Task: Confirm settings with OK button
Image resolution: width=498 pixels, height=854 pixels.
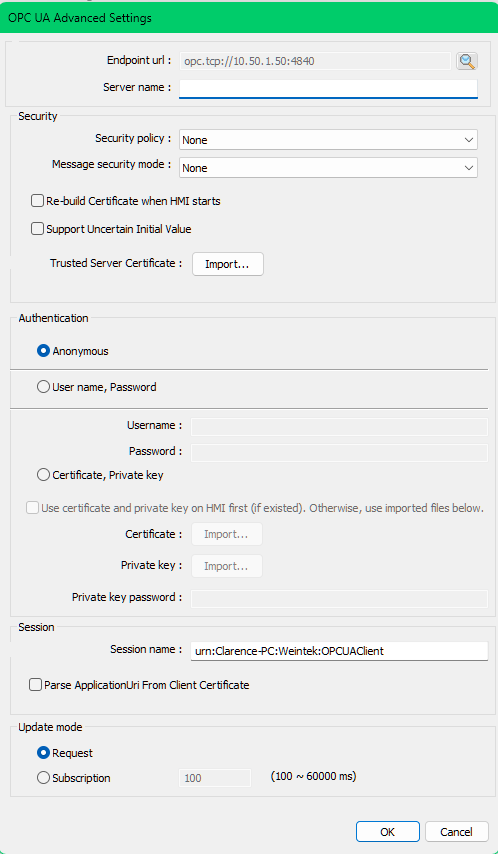Action: point(387,832)
